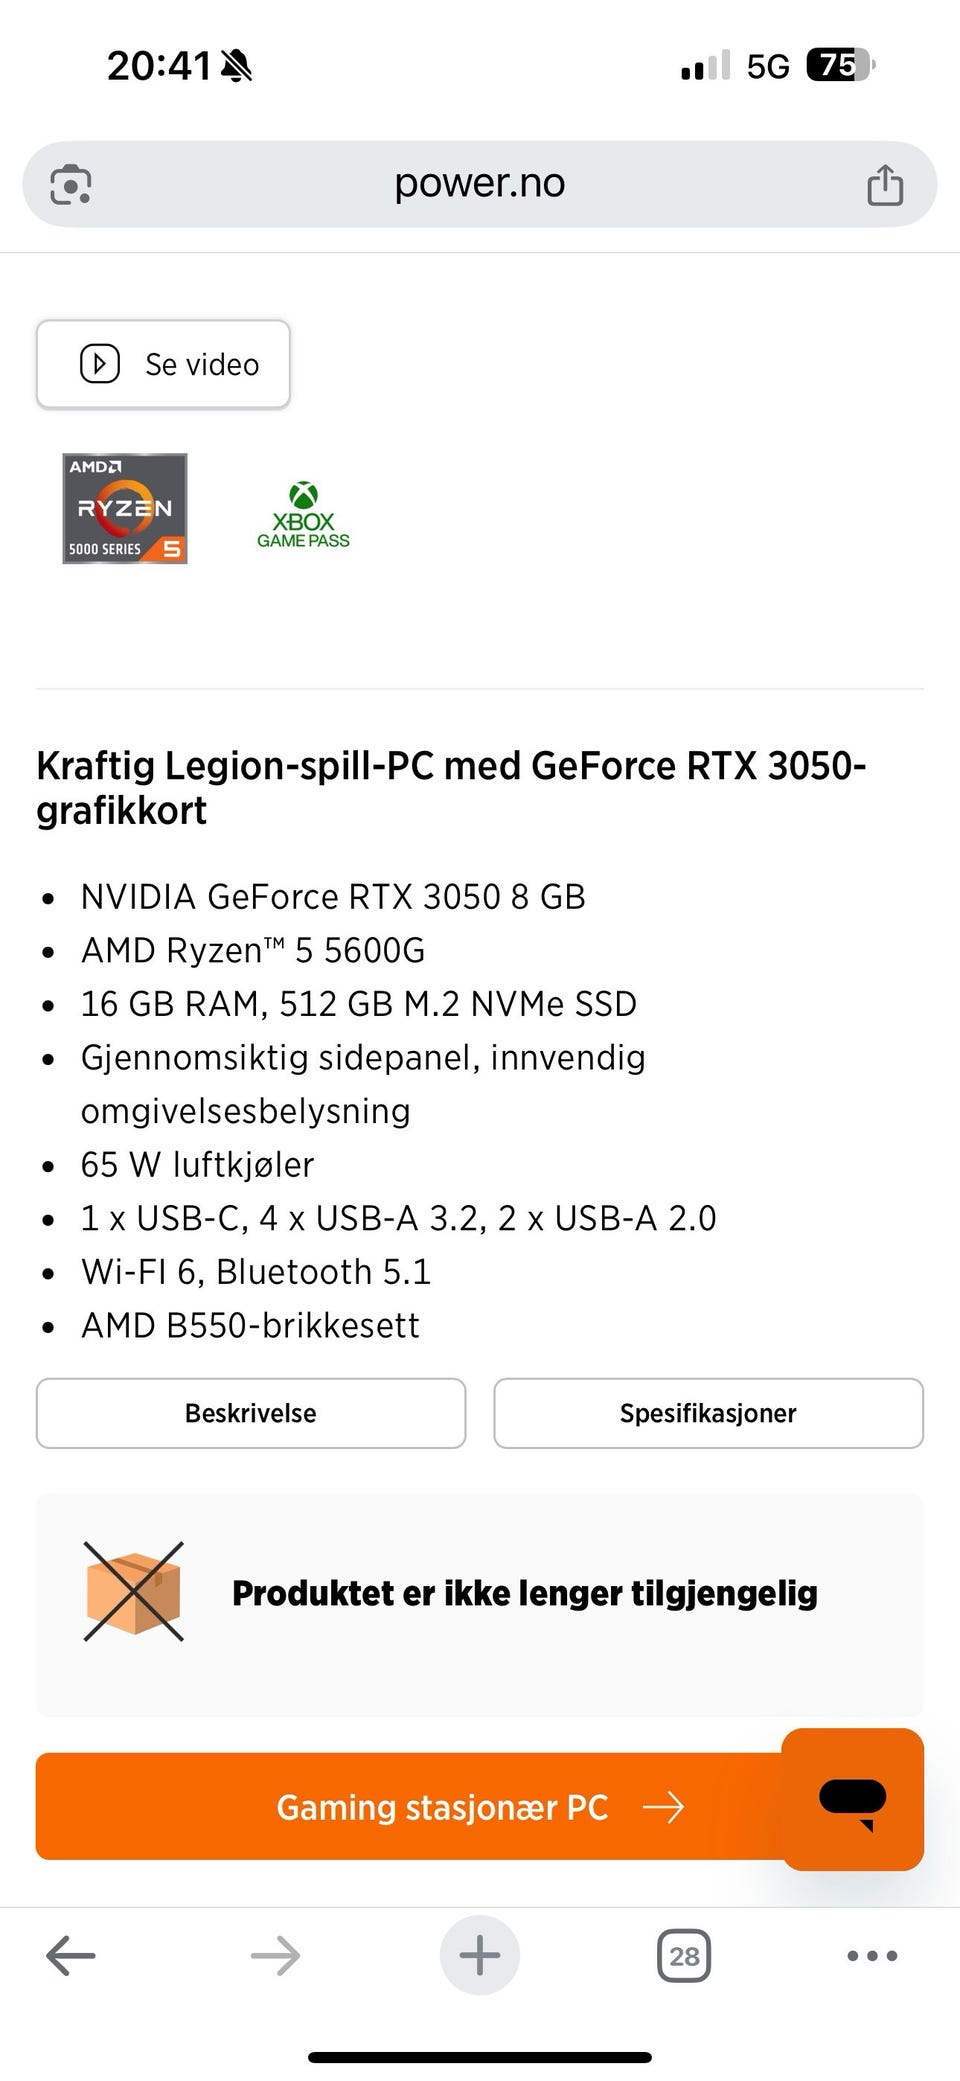This screenshot has height=2081, width=960.
Task: Tap the Google Lens camera search icon
Action: tap(71, 184)
